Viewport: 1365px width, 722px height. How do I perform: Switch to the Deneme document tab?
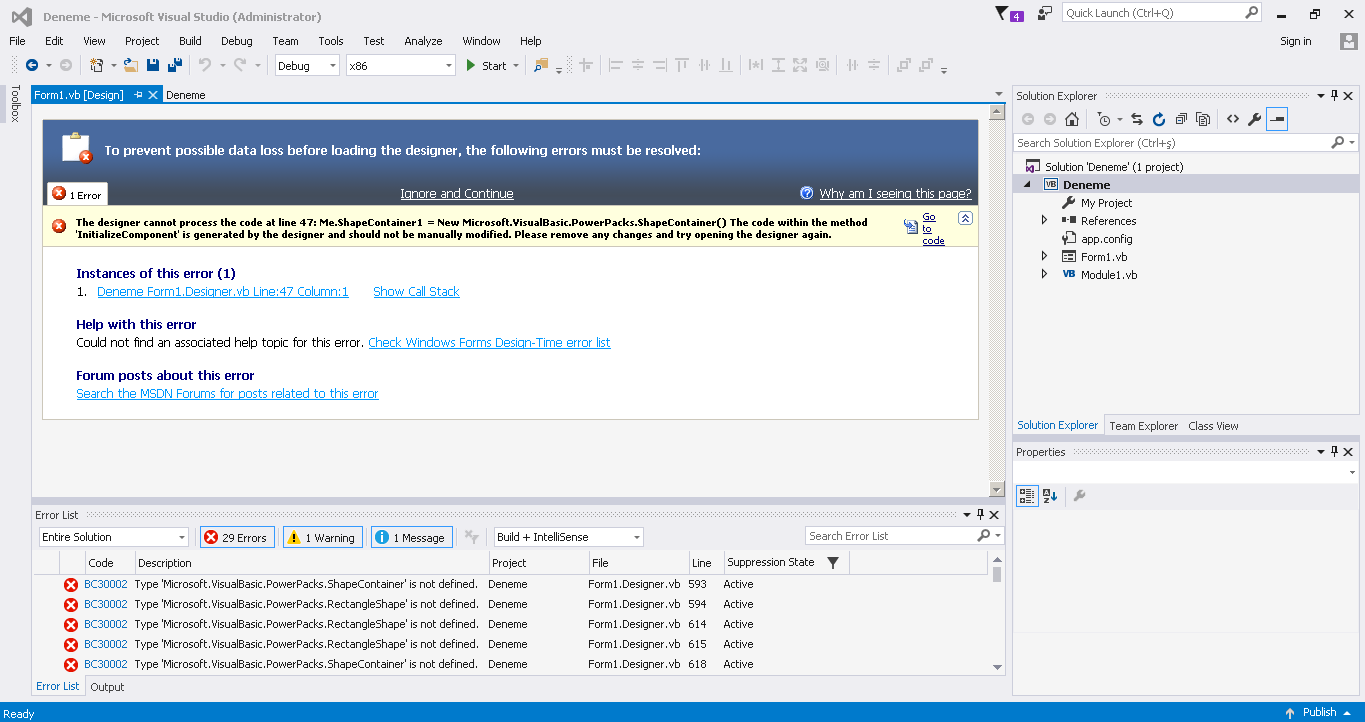click(x=186, y=95)
